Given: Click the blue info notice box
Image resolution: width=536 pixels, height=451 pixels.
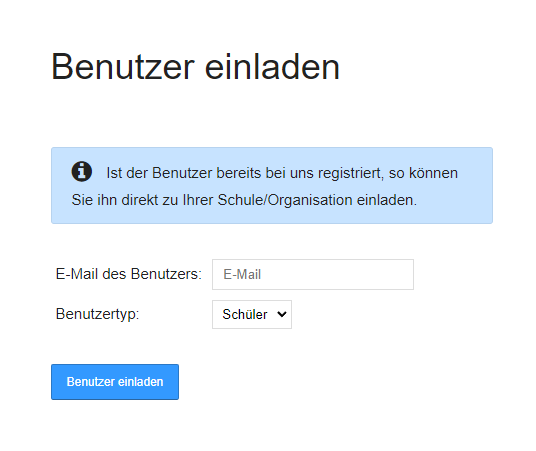Looking at the screenshot, I should click(x=272, y=185).
